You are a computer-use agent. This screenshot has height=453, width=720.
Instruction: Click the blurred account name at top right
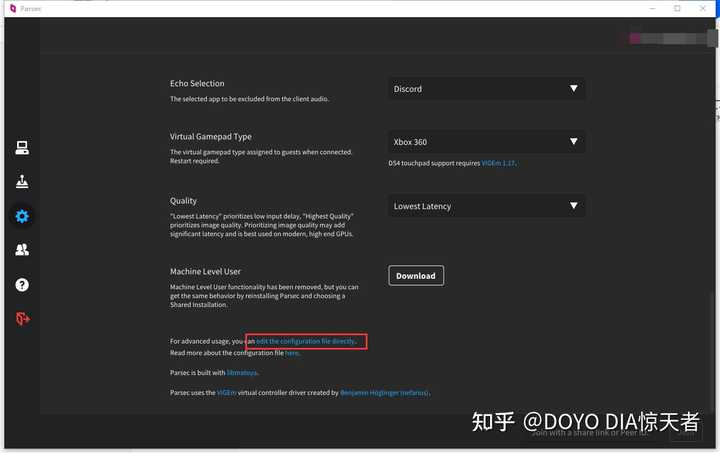(x=668, y=39)
